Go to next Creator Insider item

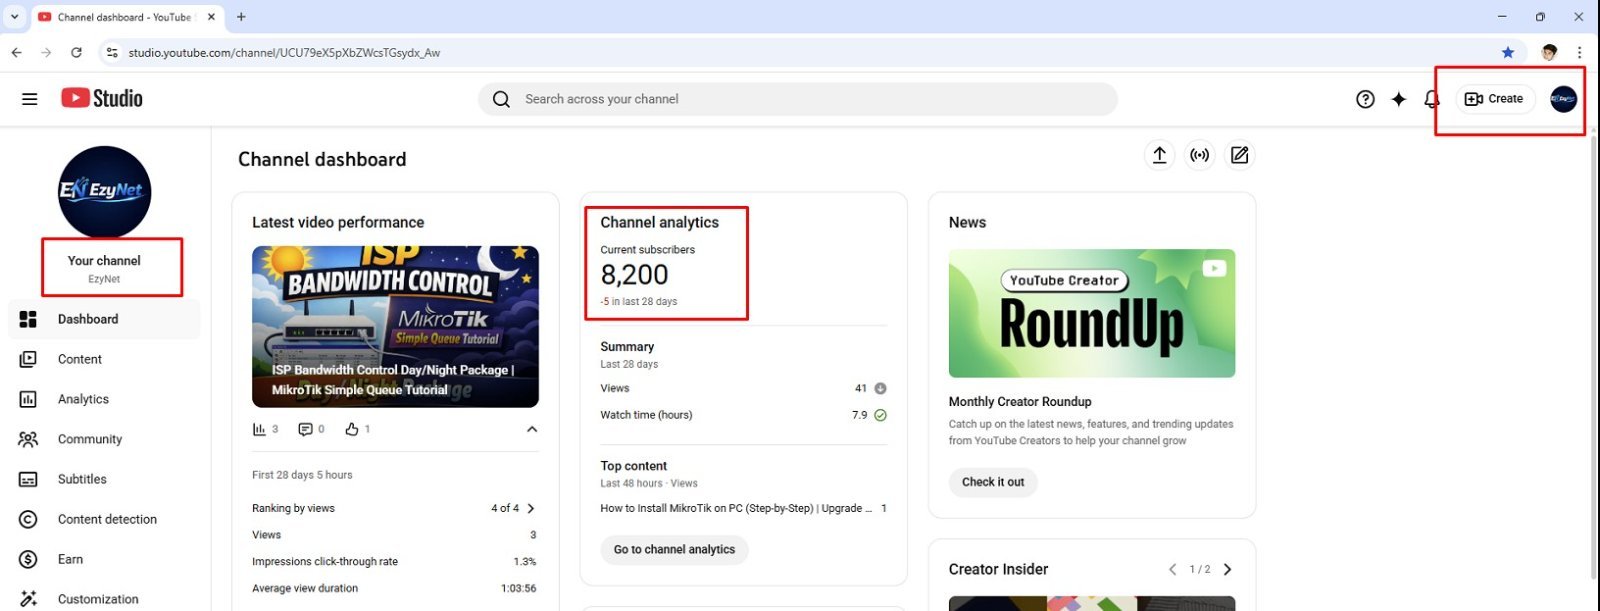pos(1227,569)
